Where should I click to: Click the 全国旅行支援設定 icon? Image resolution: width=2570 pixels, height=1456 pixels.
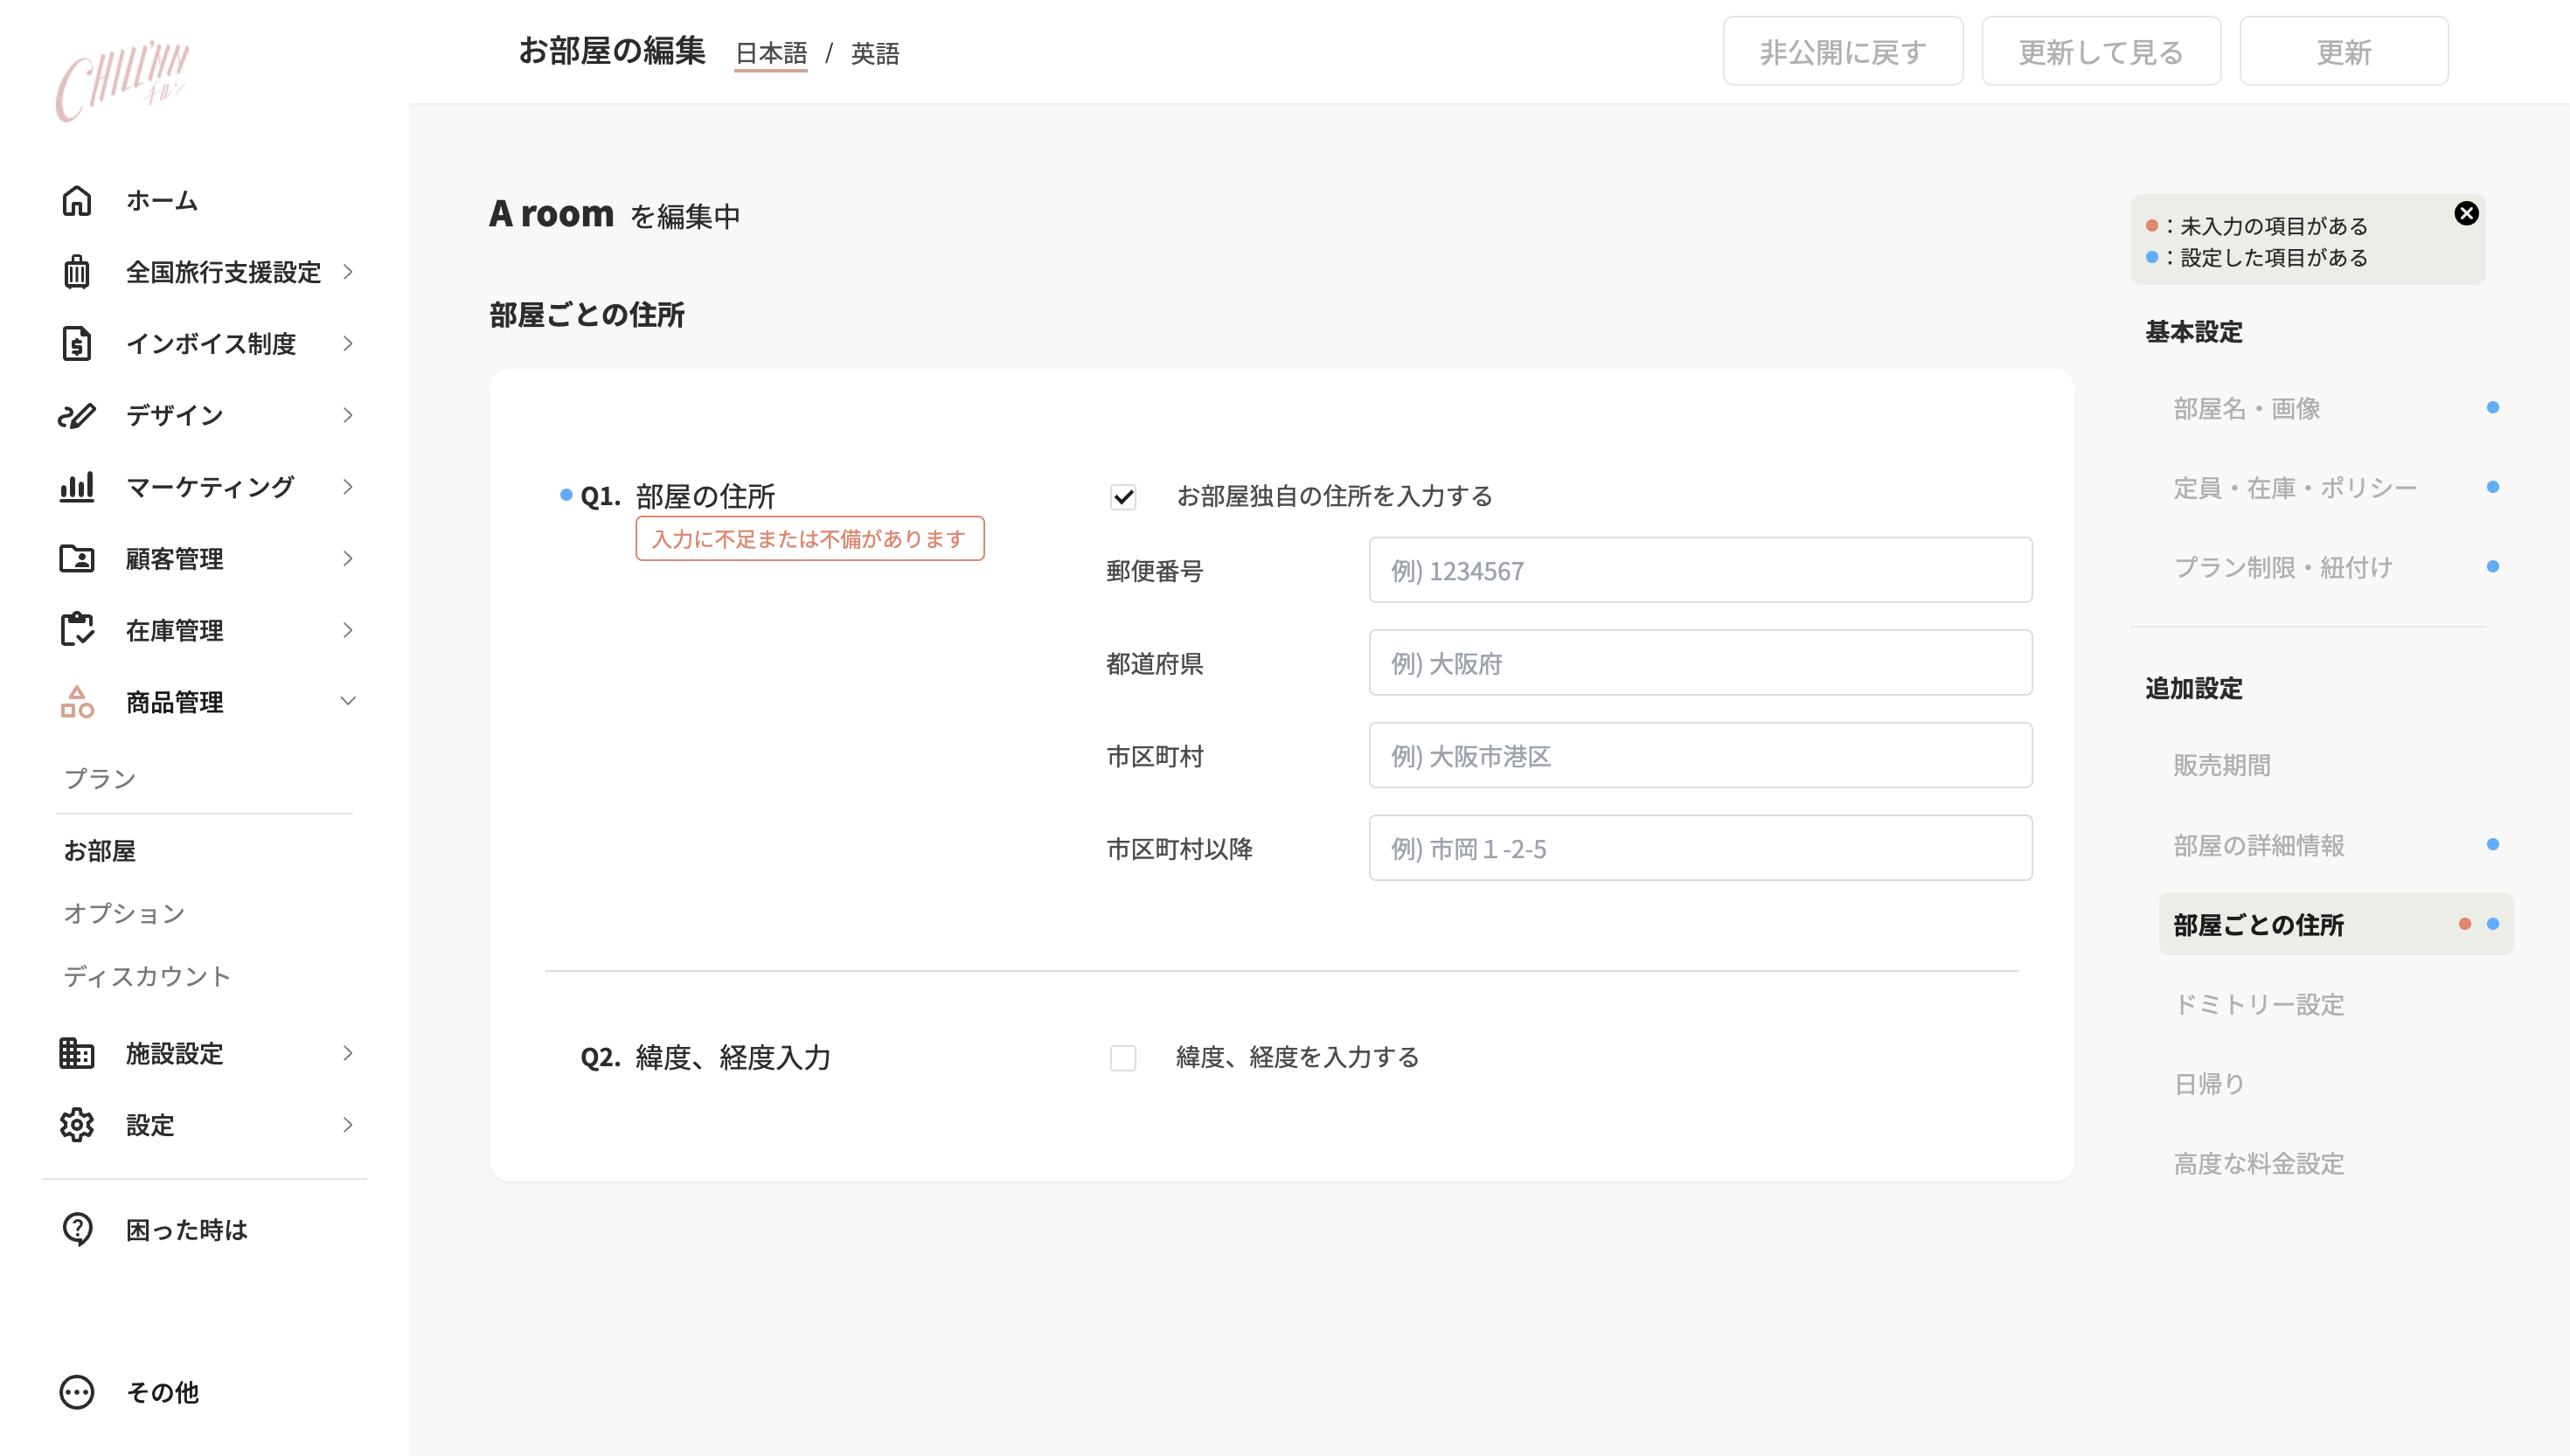pos(78,271)
